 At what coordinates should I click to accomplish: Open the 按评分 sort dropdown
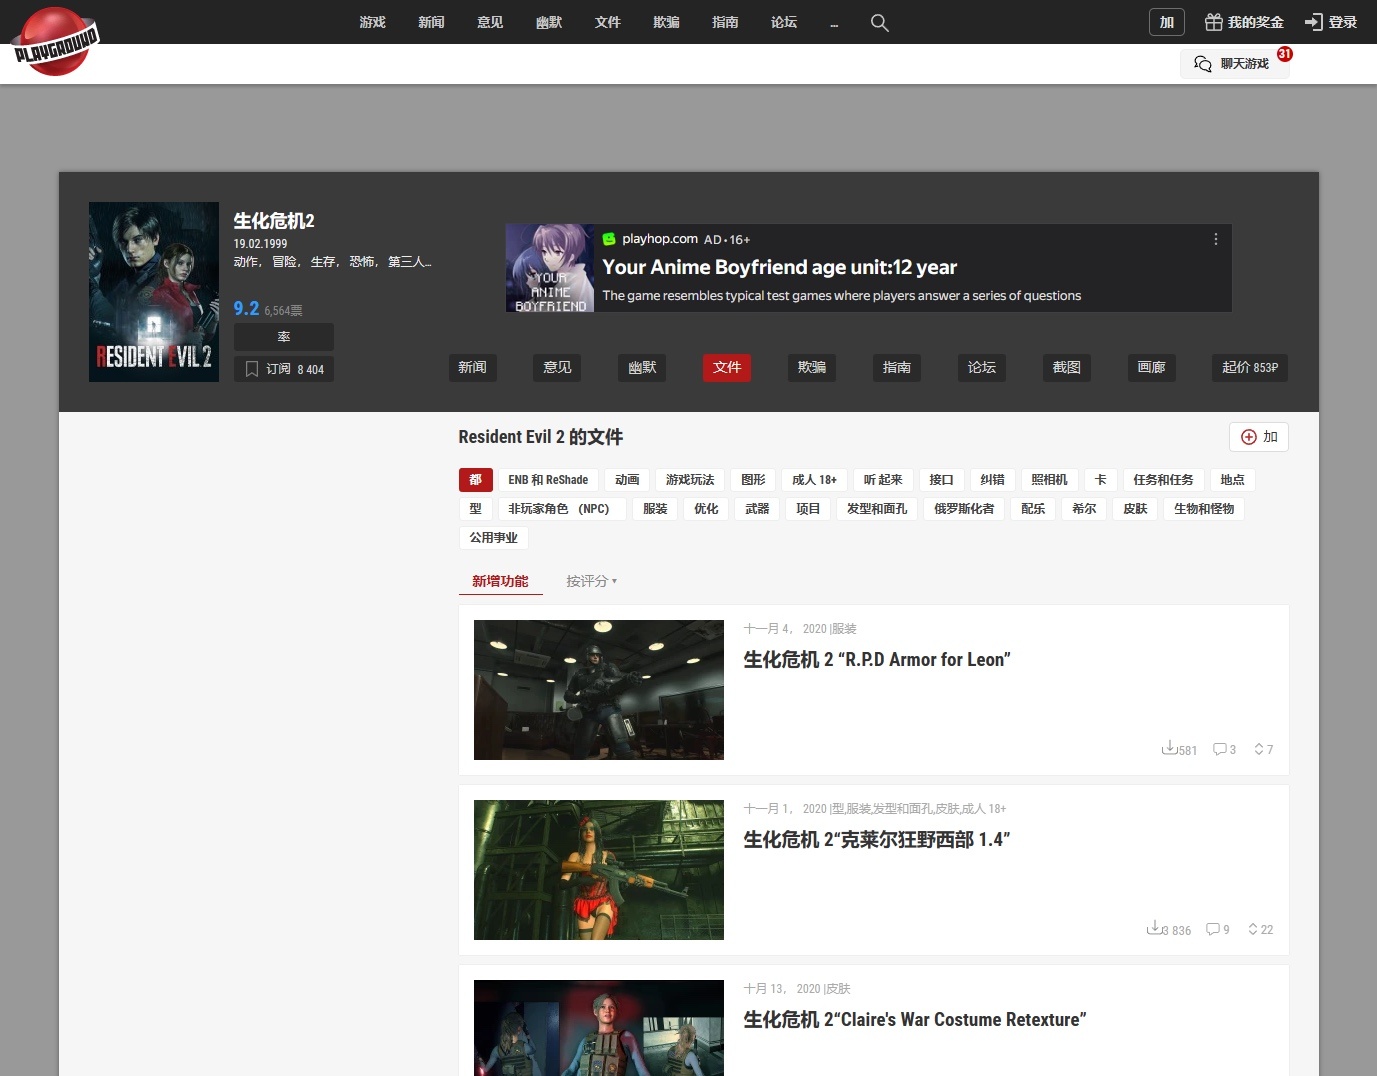(x=591, y=581)
